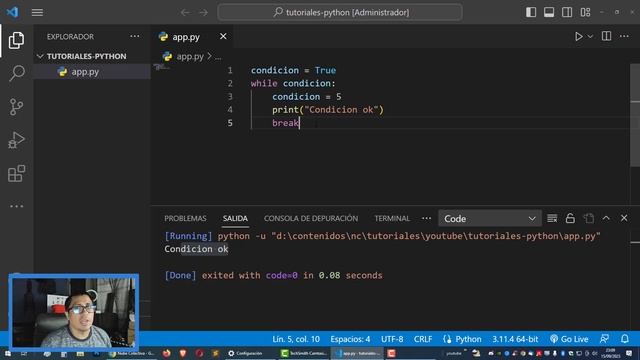Click the tutoriales-python command center search box

(x=340, y=12)
